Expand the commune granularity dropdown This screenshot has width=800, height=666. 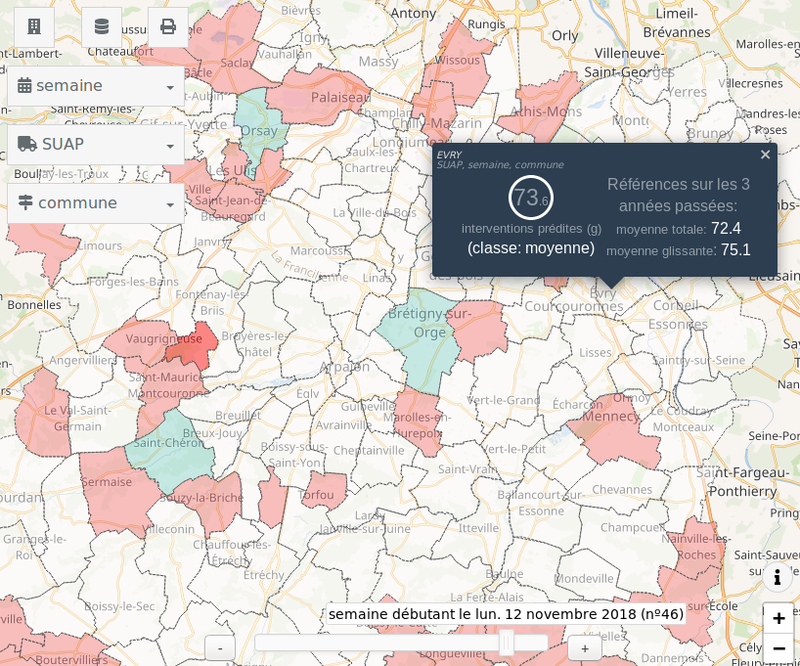[96, 203]
